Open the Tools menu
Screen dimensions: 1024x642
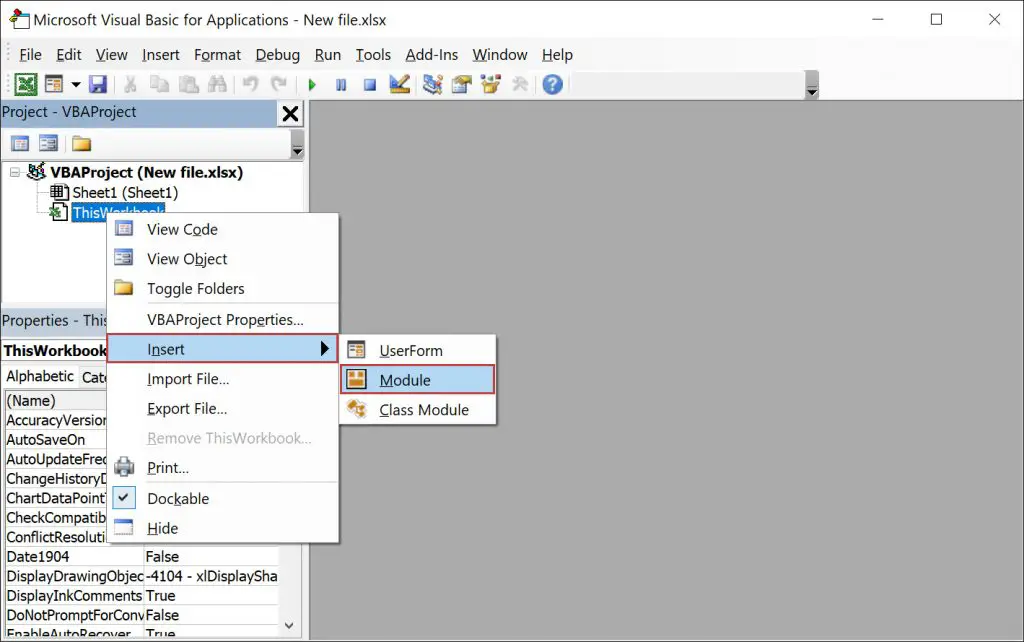(373, 55)
